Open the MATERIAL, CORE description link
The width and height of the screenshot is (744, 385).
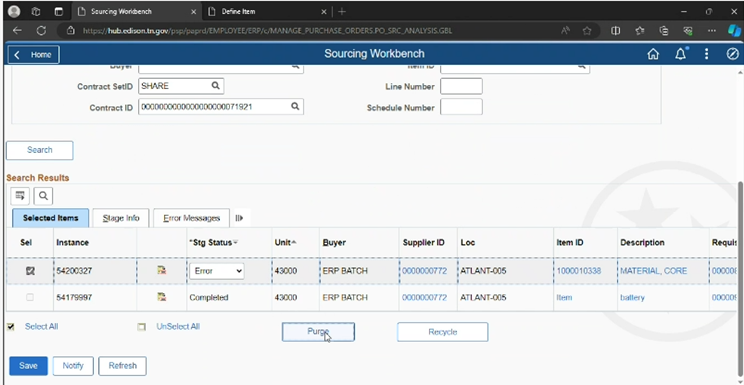point(653,271)
